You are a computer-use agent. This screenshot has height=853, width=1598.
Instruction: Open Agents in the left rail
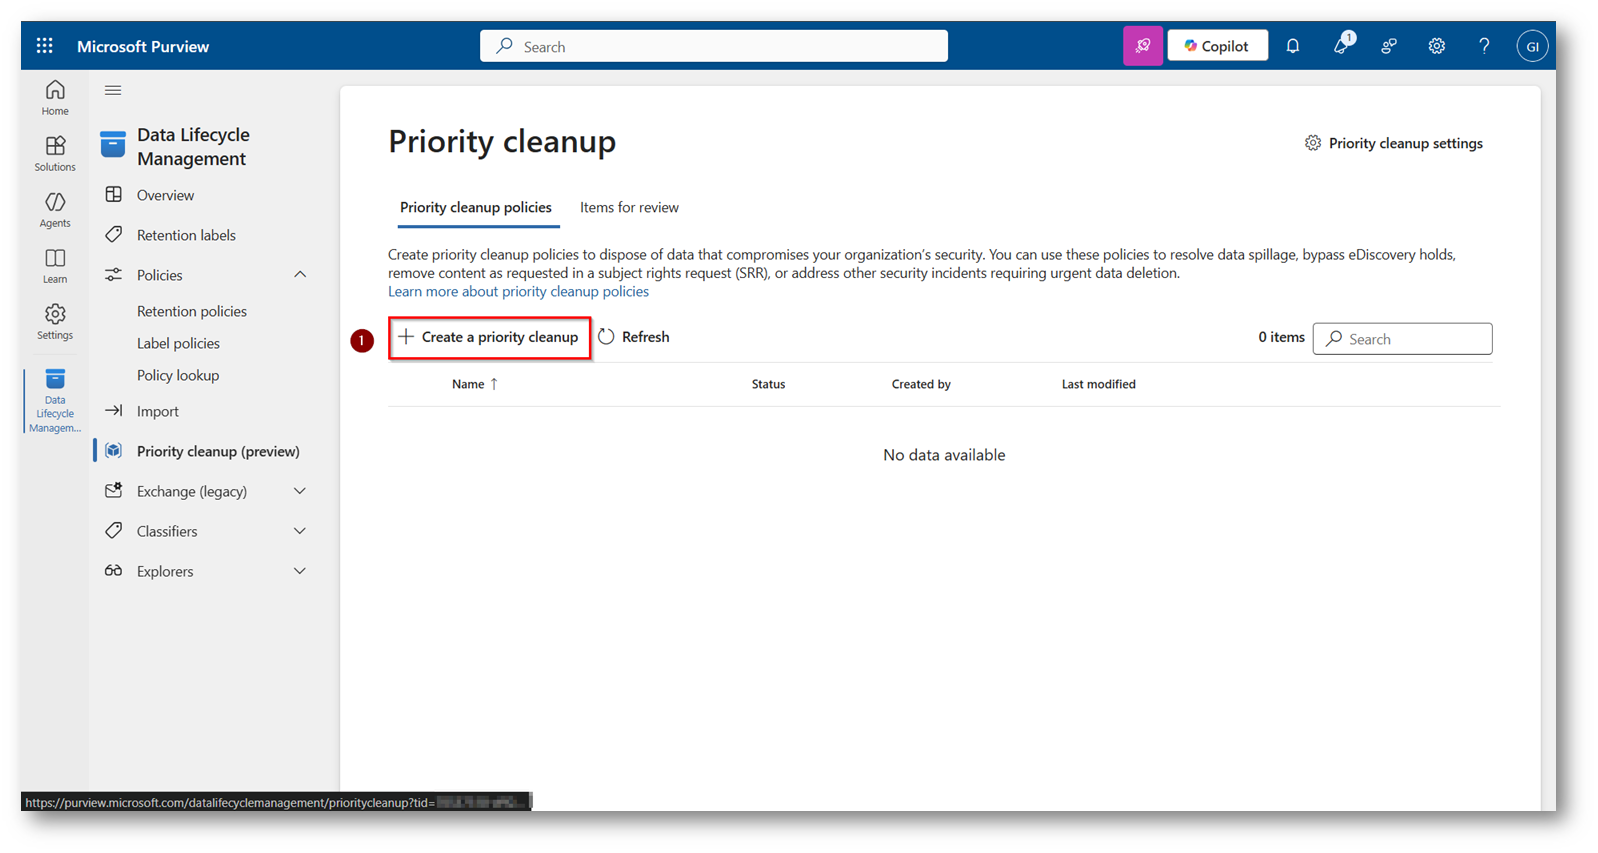coord(55,210)
